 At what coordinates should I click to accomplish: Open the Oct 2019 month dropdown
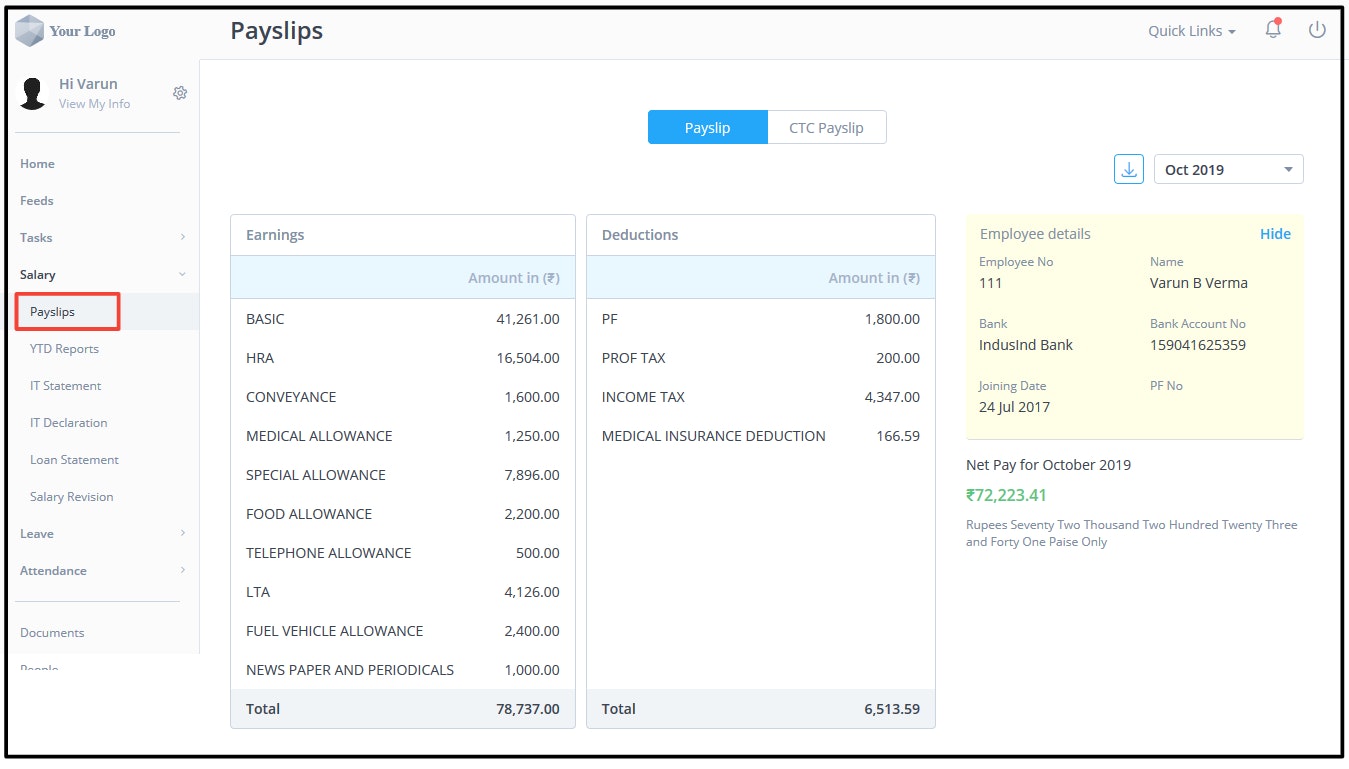click(1229, 169)
